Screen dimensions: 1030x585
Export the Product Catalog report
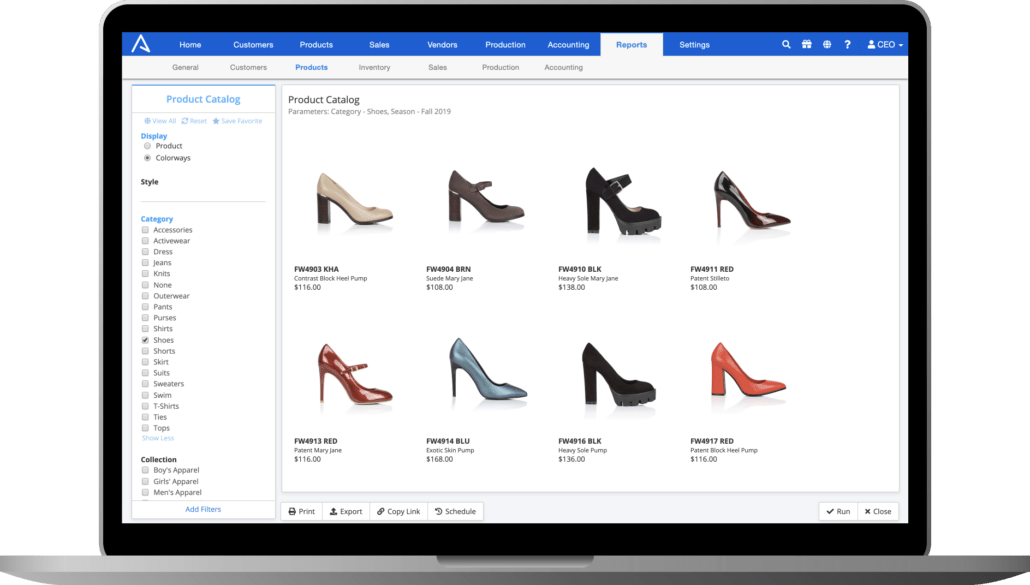click(x=345, y=511)
